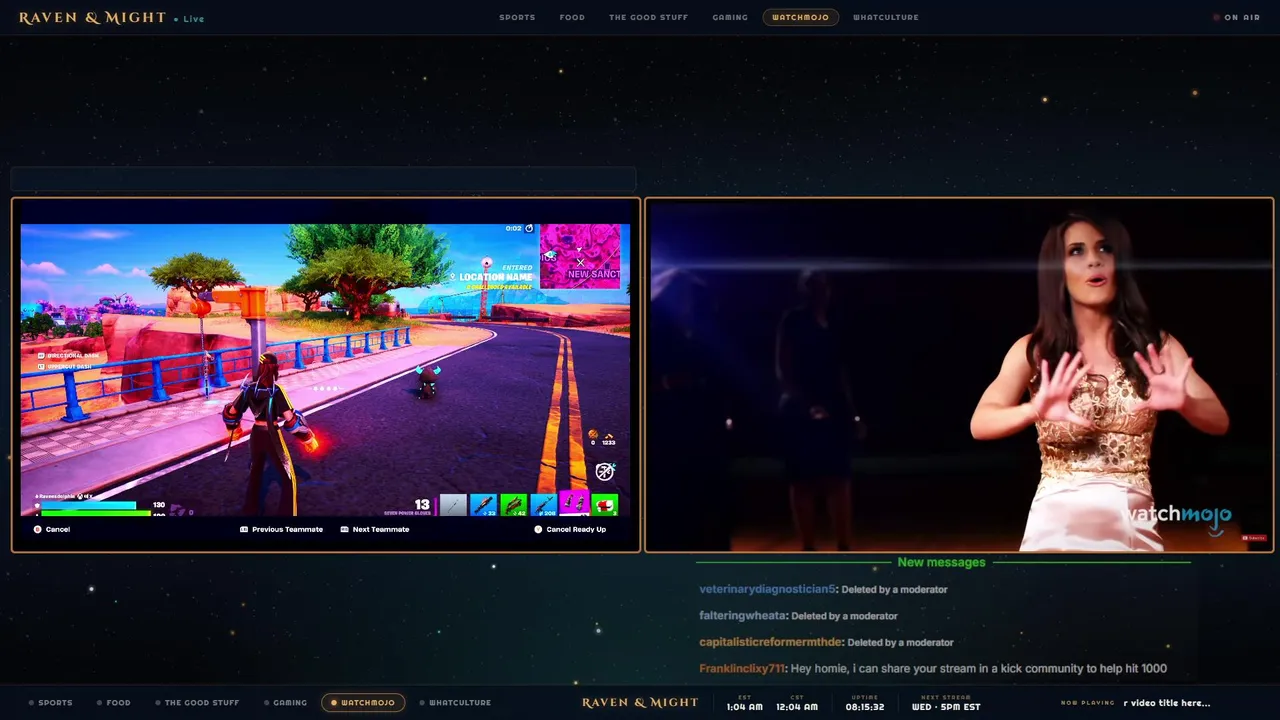Screen dimensions: 1280x720
Task: Click the green health bar in game
Action: pyautogui.click(x=94, y=514)
